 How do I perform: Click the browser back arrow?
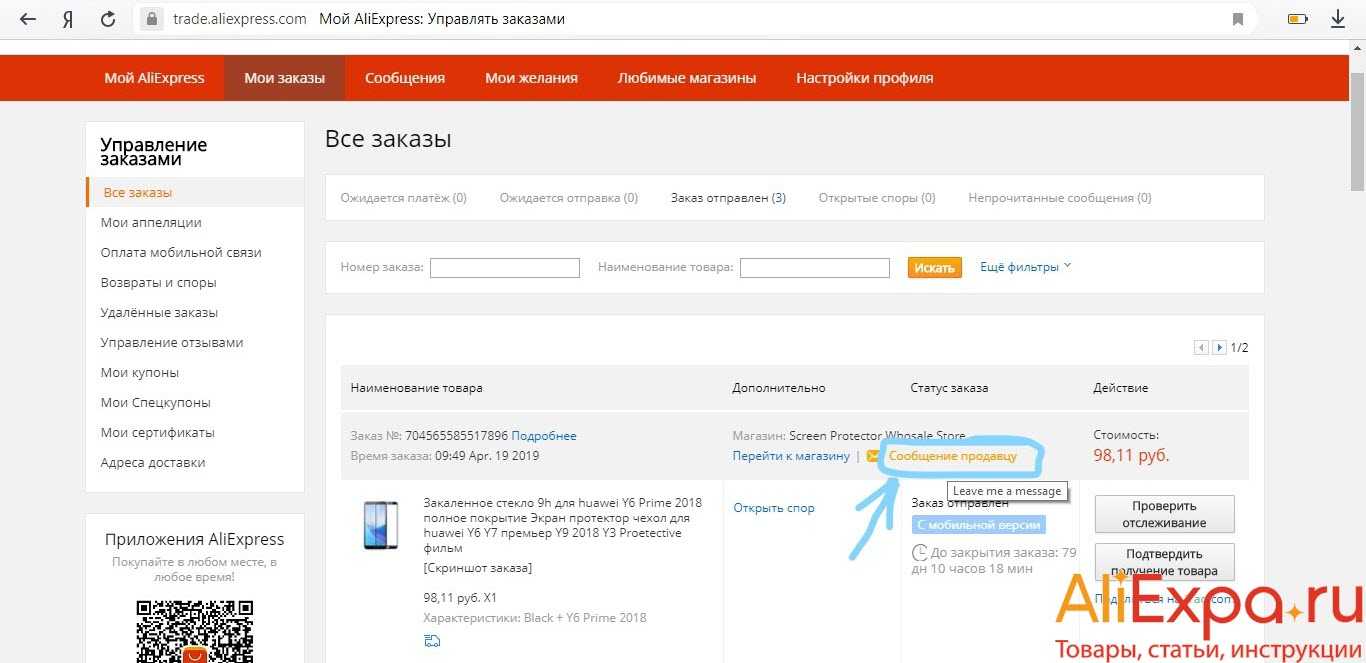[28, 19]
